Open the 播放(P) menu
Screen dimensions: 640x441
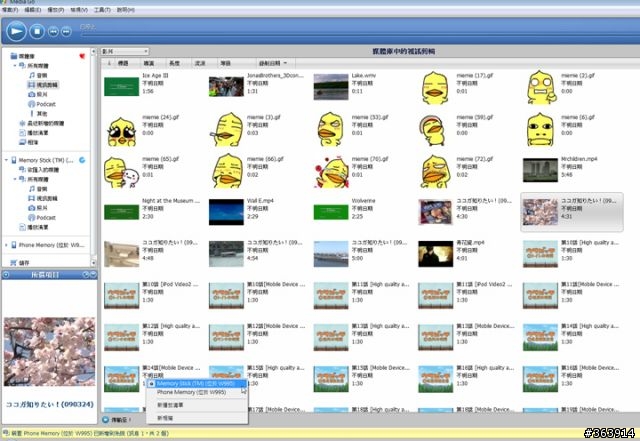[56, 9]
